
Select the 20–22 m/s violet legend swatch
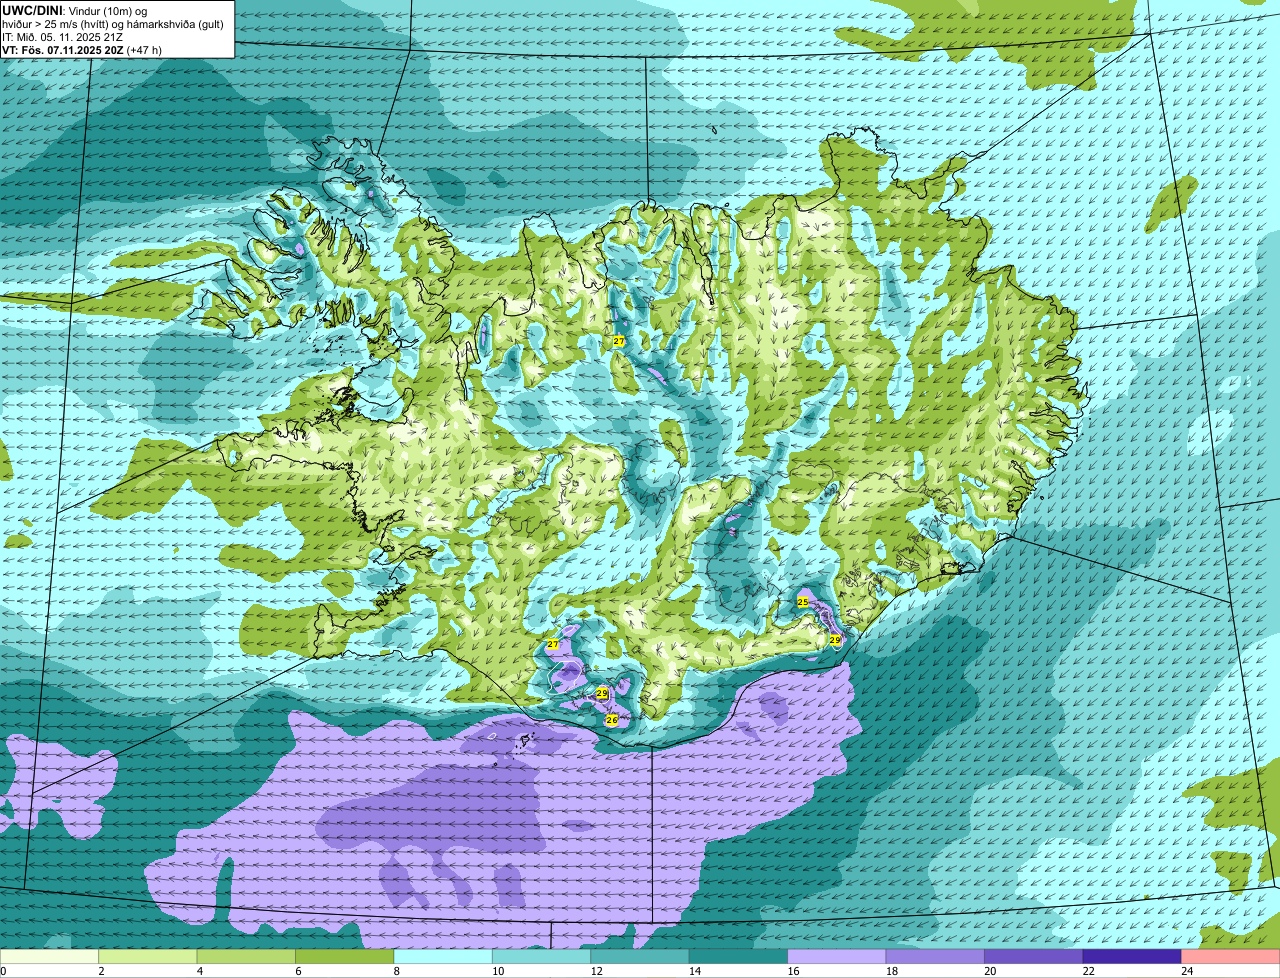click(1034, 957)
